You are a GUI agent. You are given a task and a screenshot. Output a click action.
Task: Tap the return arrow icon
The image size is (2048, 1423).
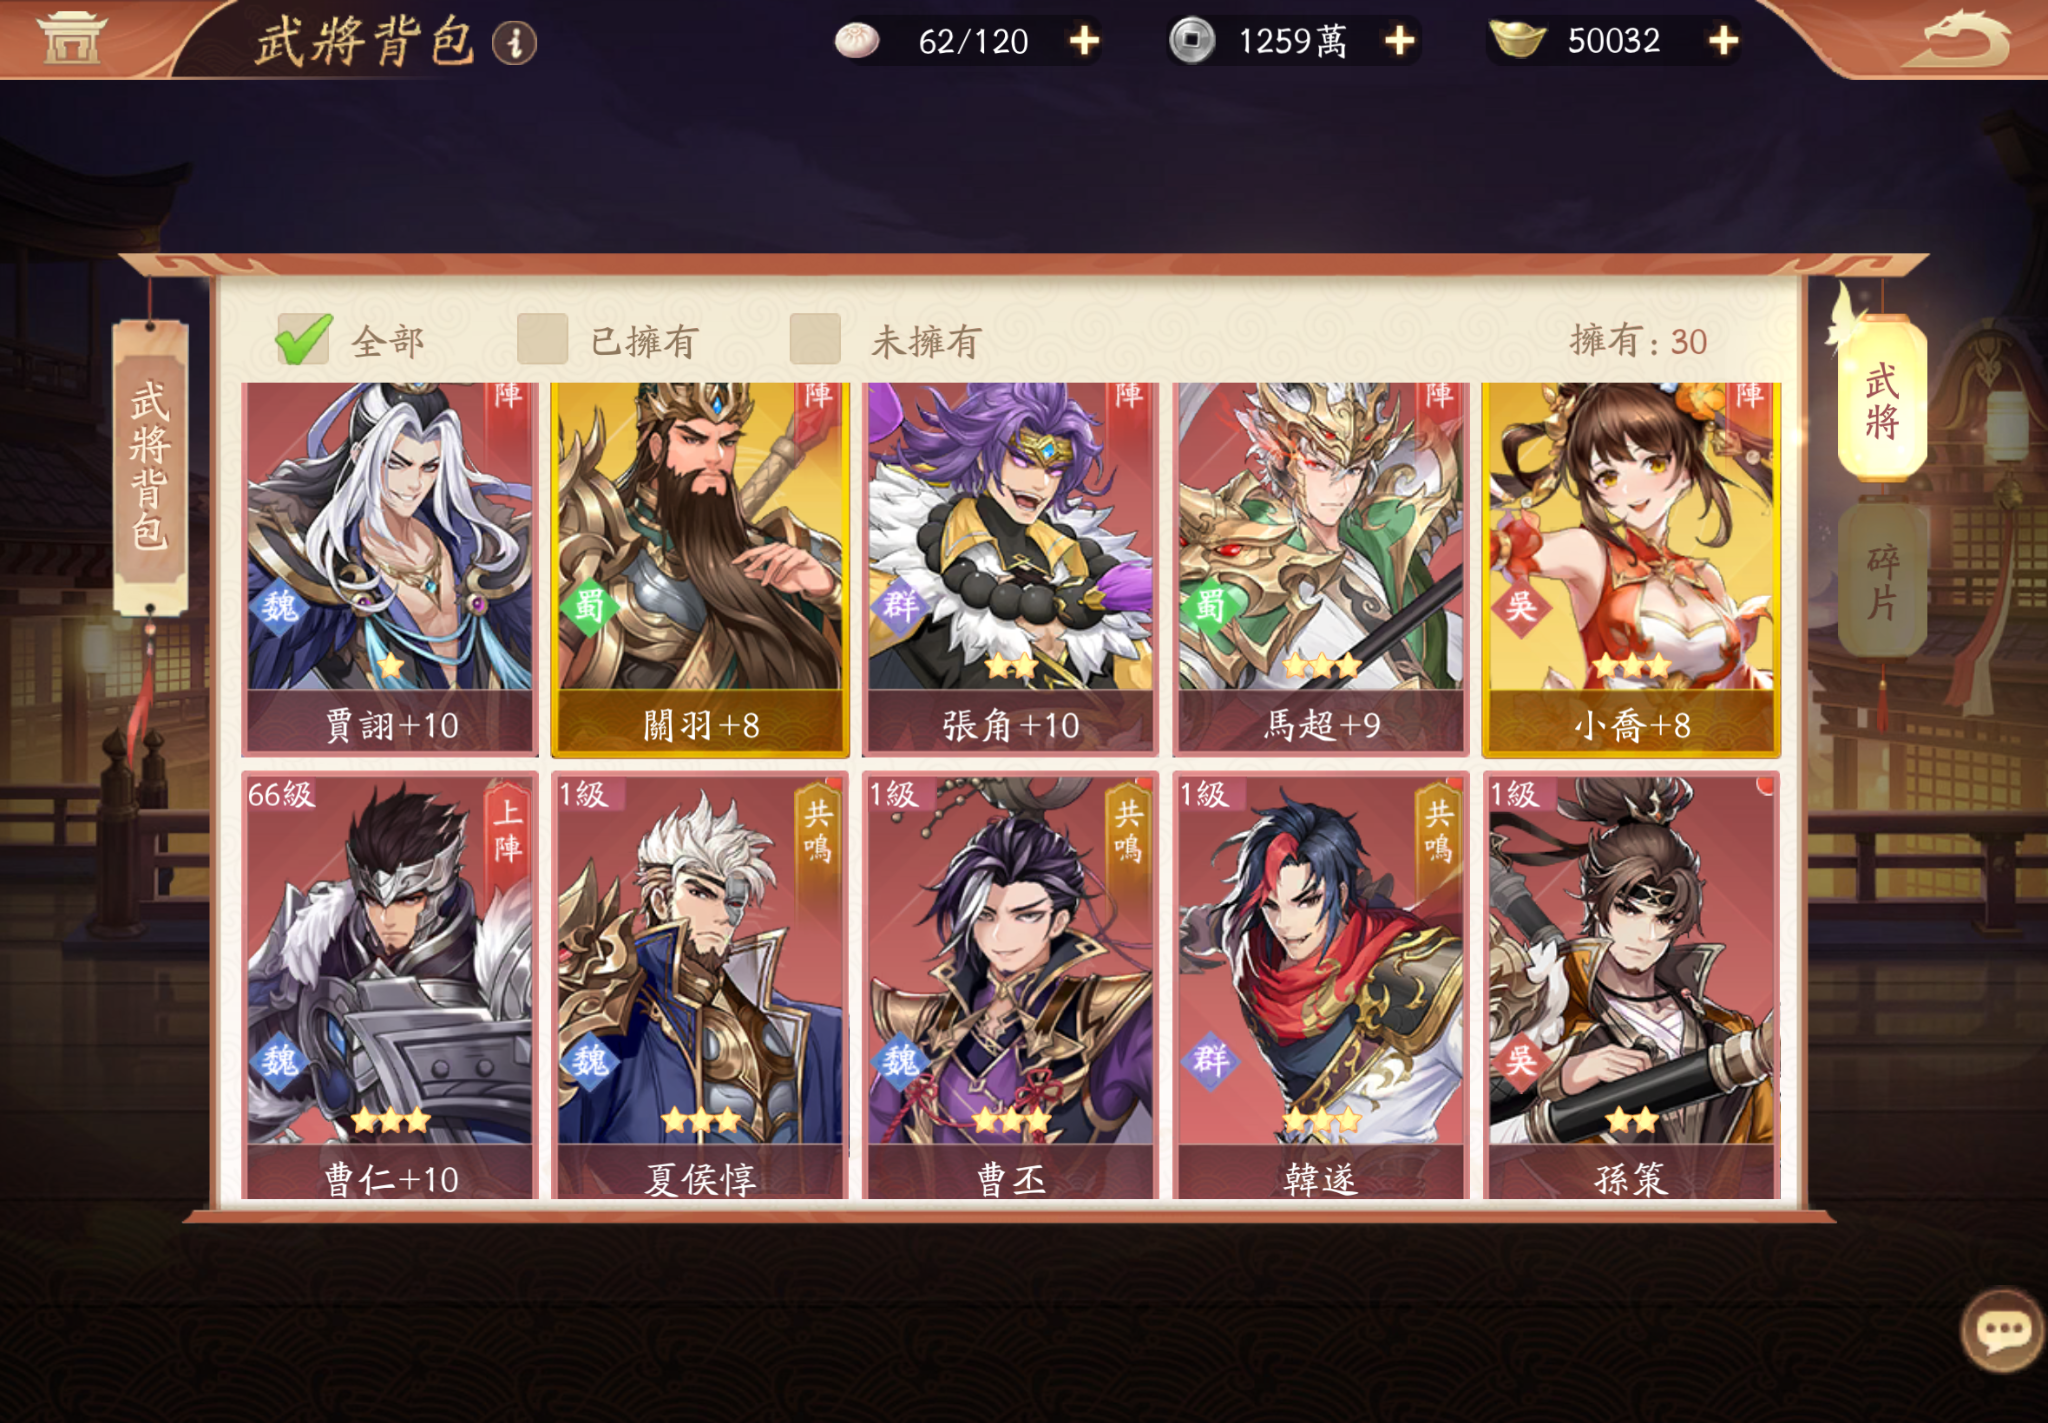(1957, 40)
